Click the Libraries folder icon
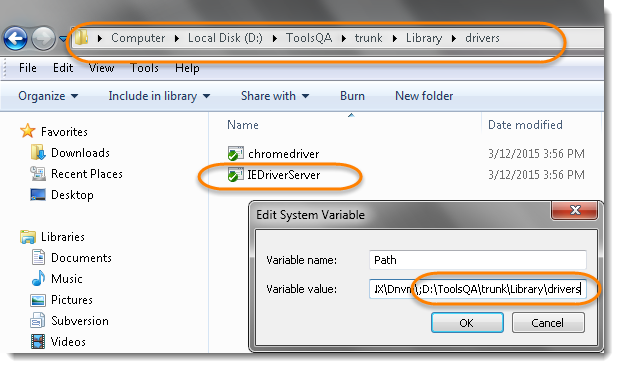Viewport: 619px width, 368px height. tap(28, 237)
